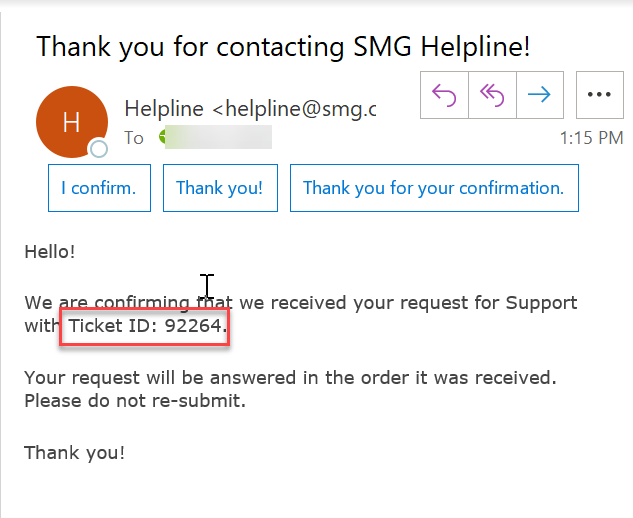The image size is (633, 518).
Task: Click the 'To' recipient label
Action: 134,138
